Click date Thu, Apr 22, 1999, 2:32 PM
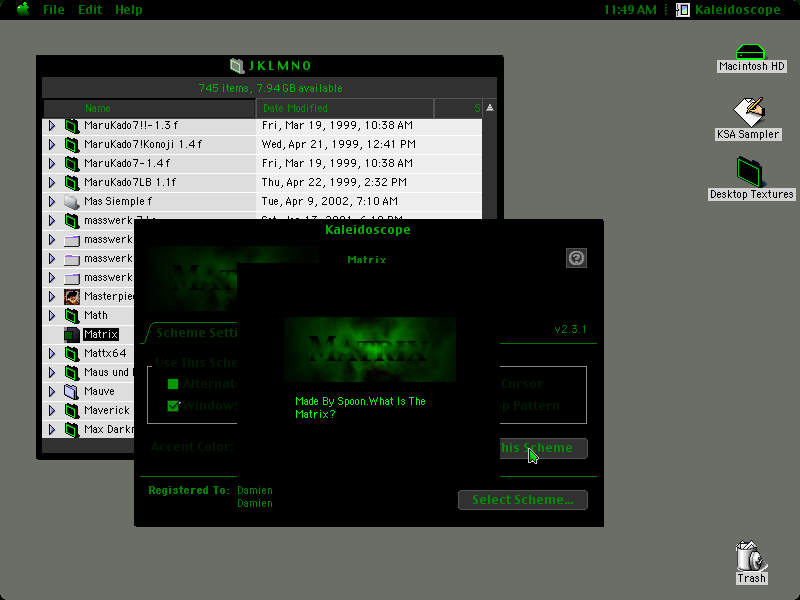Viewport: 800px width, 600px height. point(334,182)
